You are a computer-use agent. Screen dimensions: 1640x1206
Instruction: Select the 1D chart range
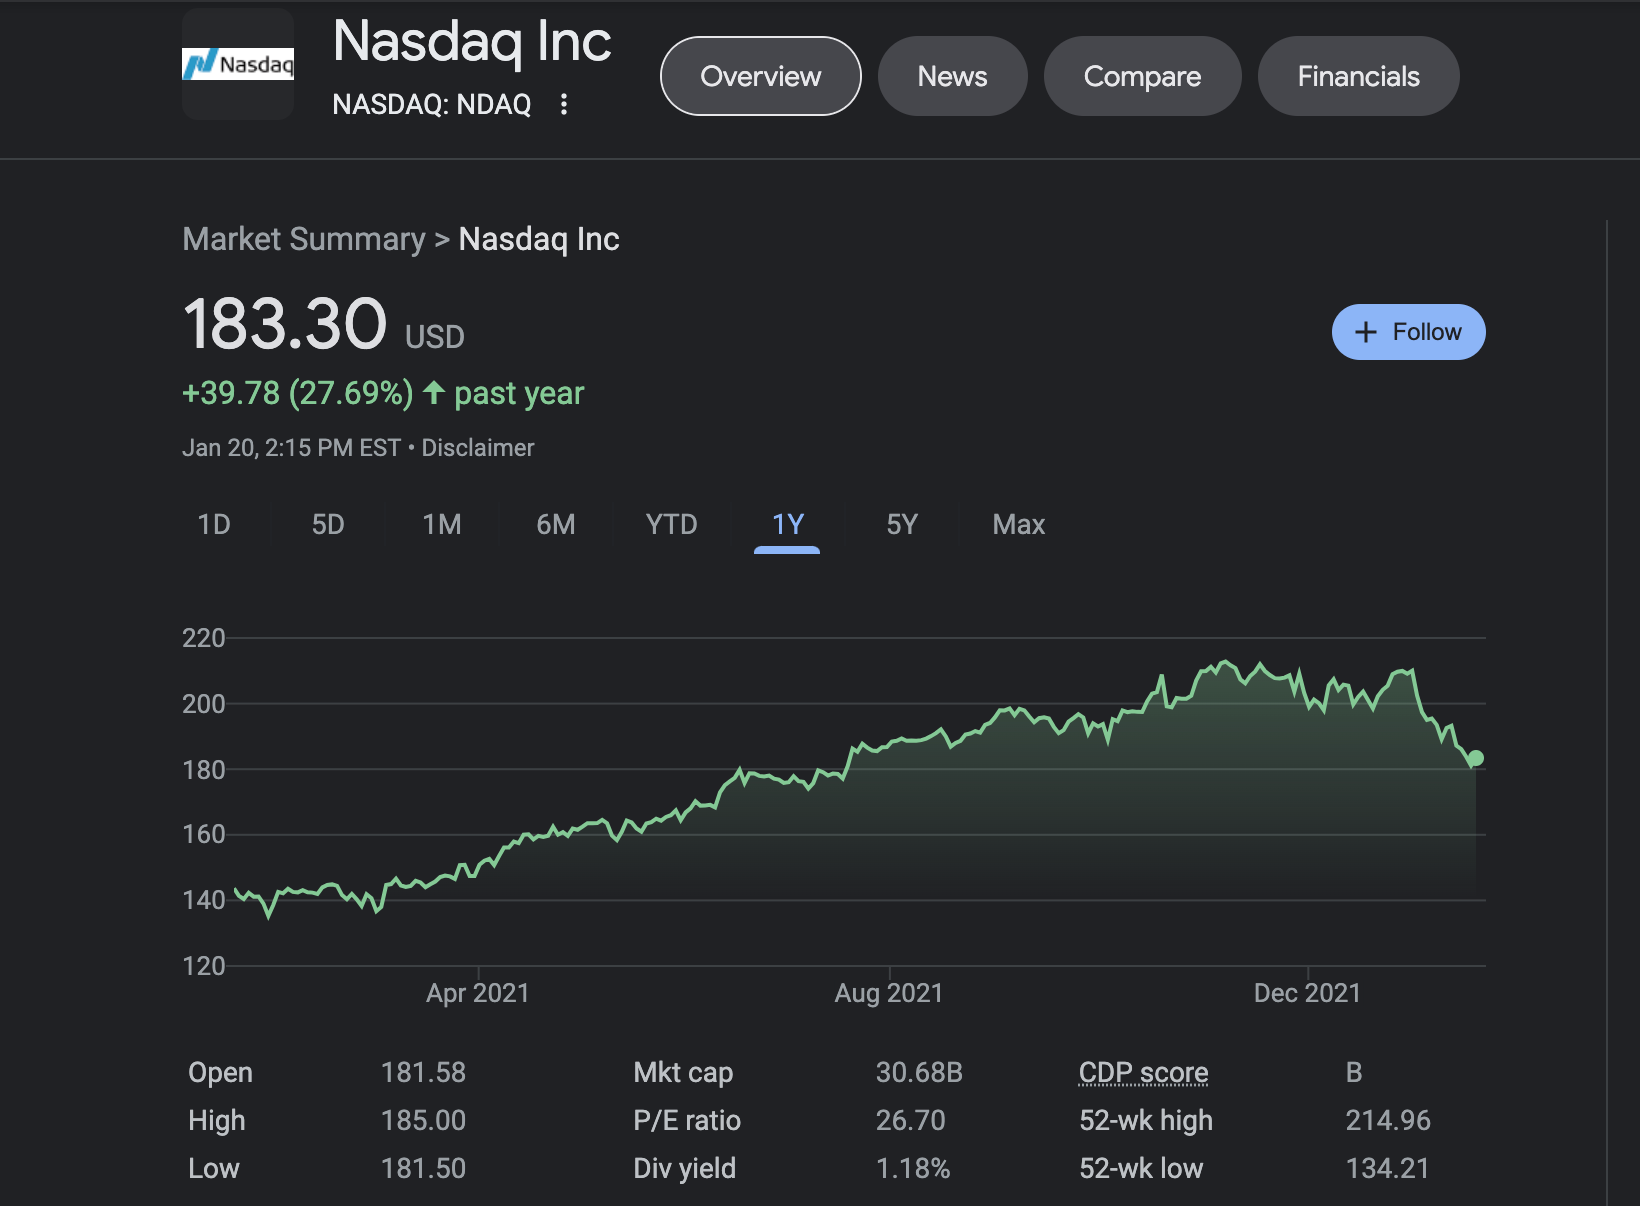(x=214, y=524)
